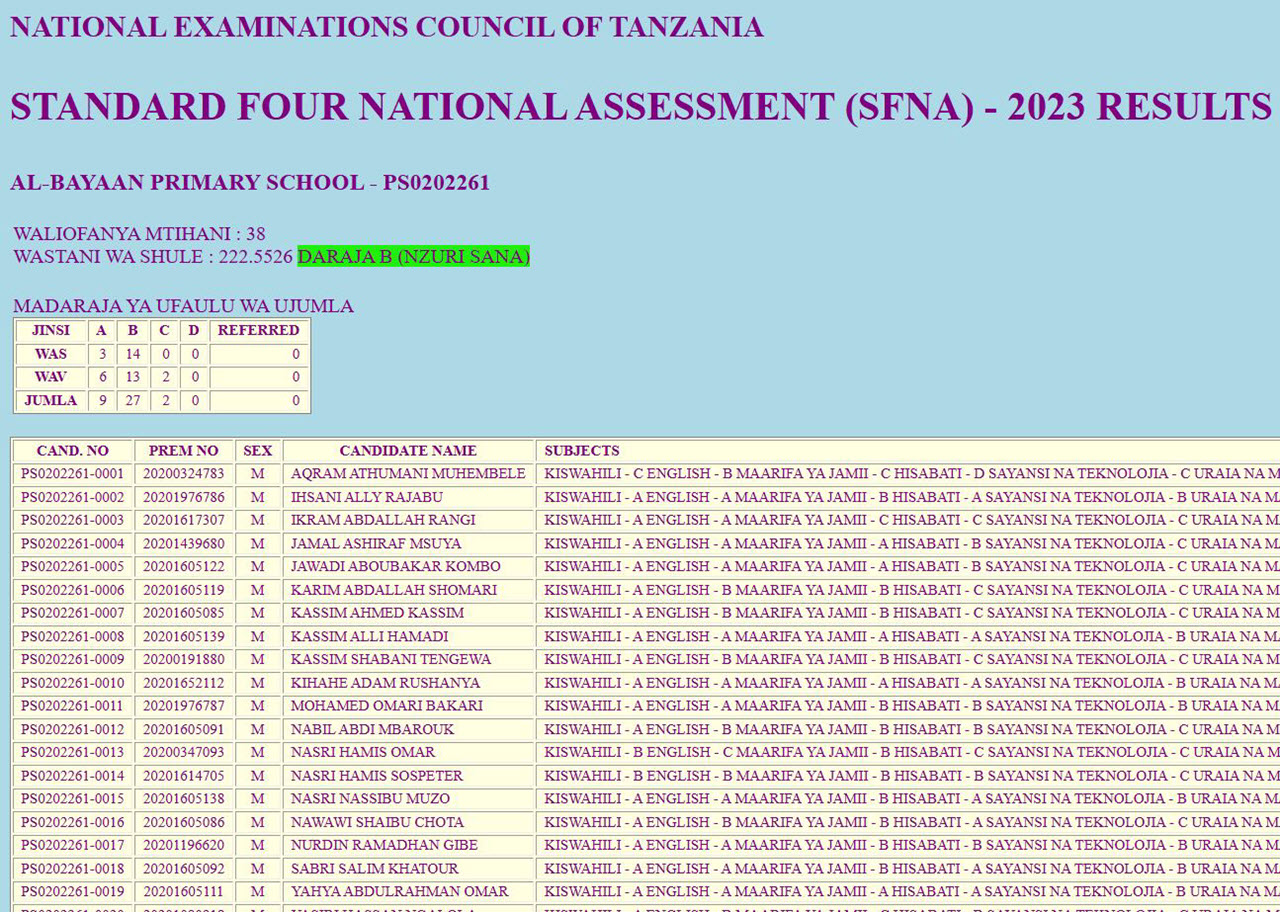
Task: Click the name NURDIN RAMADHAN GIBE
Action: coord(384,845)
